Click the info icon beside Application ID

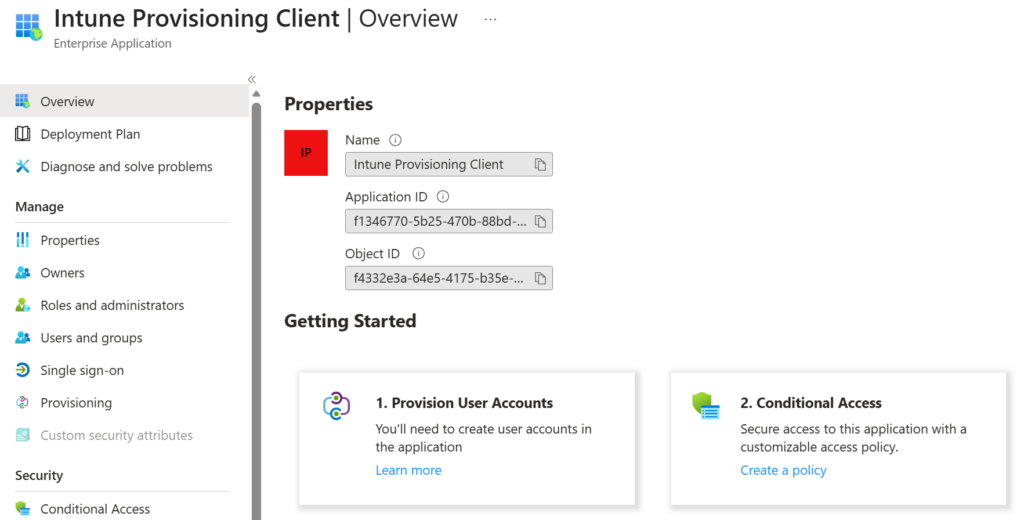[443, 197]
